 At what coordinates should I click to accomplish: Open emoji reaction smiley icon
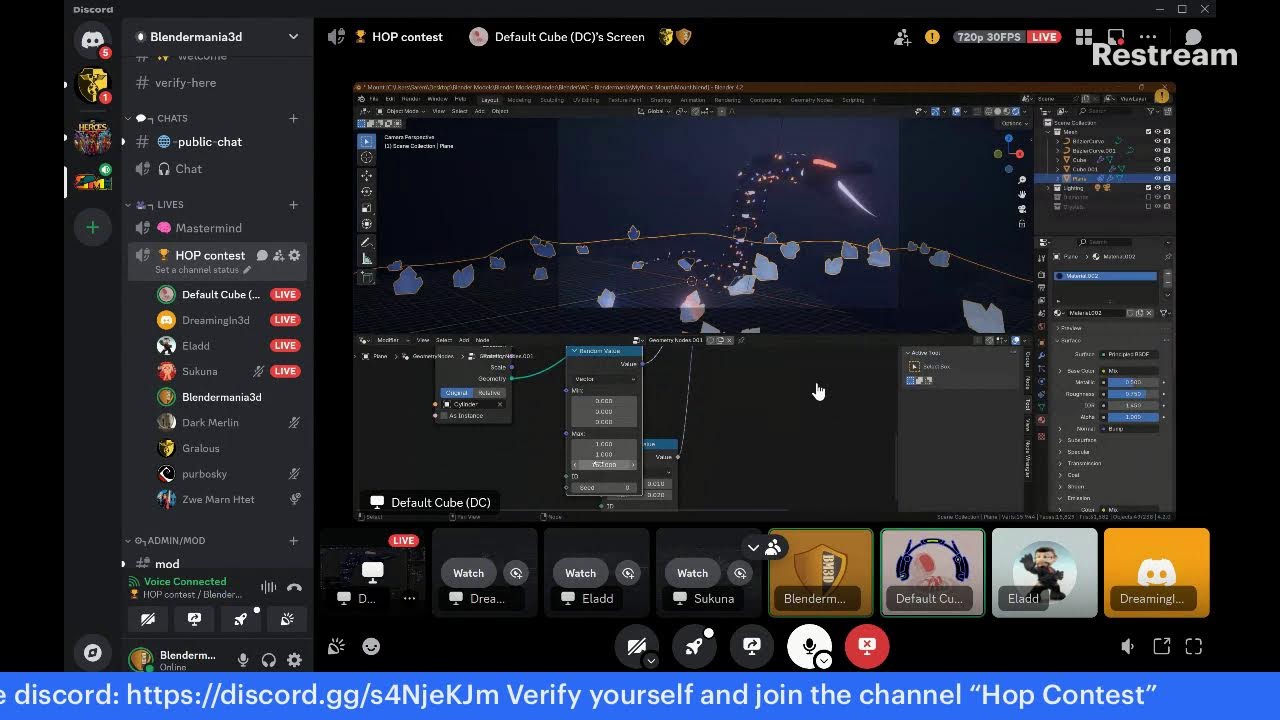[x=371, y=647]
